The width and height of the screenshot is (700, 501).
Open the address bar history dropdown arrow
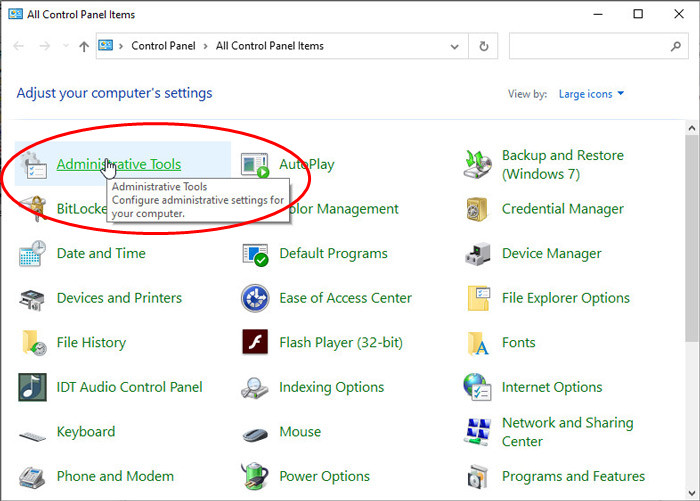pyautogui.click(x=456, y=46)
